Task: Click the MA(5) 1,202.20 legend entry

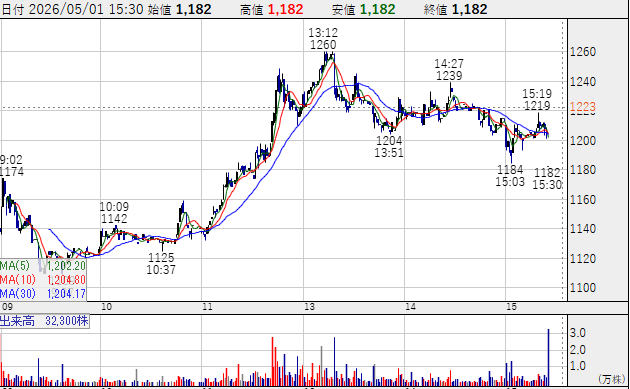Action: [x=43, y=266]
